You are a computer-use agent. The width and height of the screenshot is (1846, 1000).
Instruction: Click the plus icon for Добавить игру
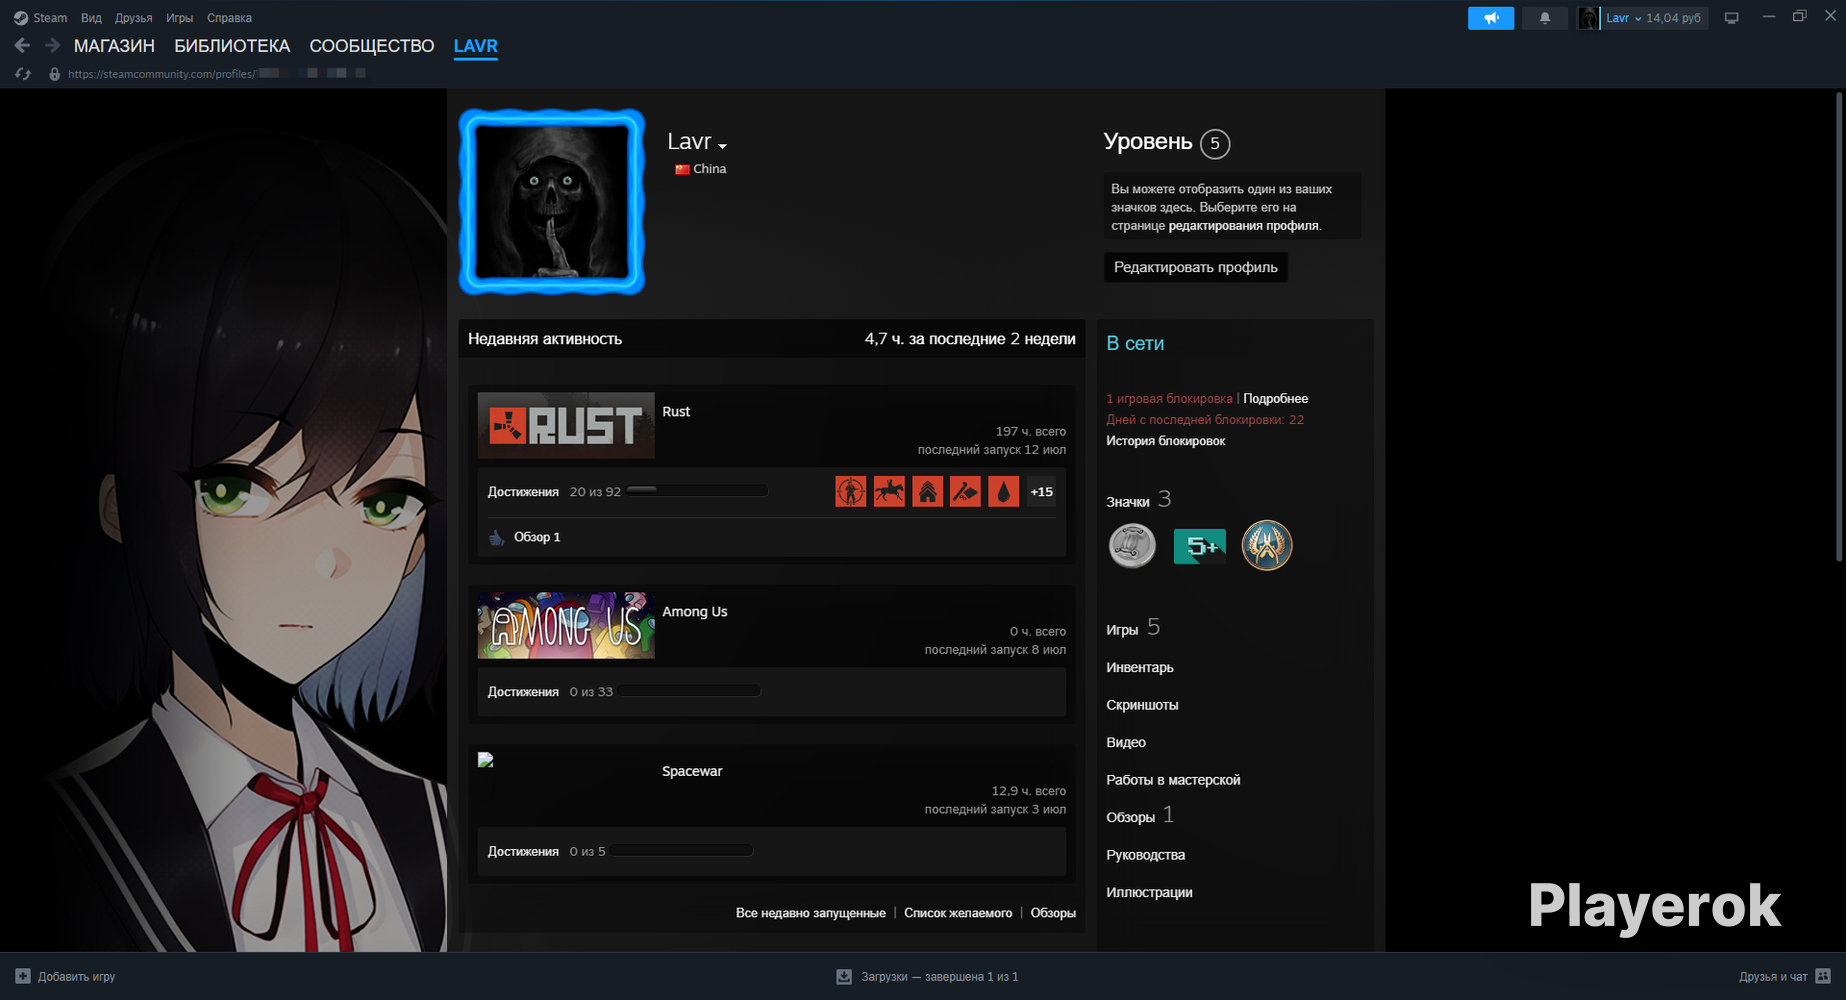23,976
